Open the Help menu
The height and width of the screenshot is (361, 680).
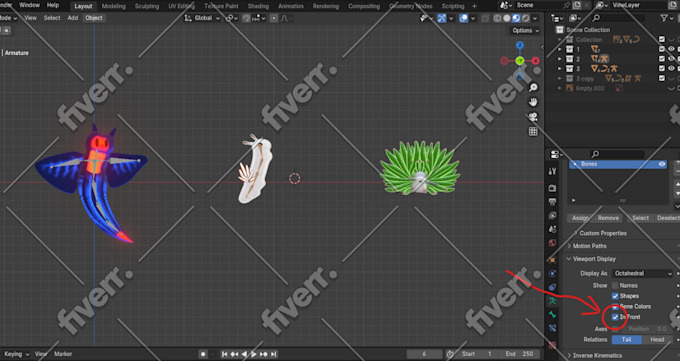(53, 5)
